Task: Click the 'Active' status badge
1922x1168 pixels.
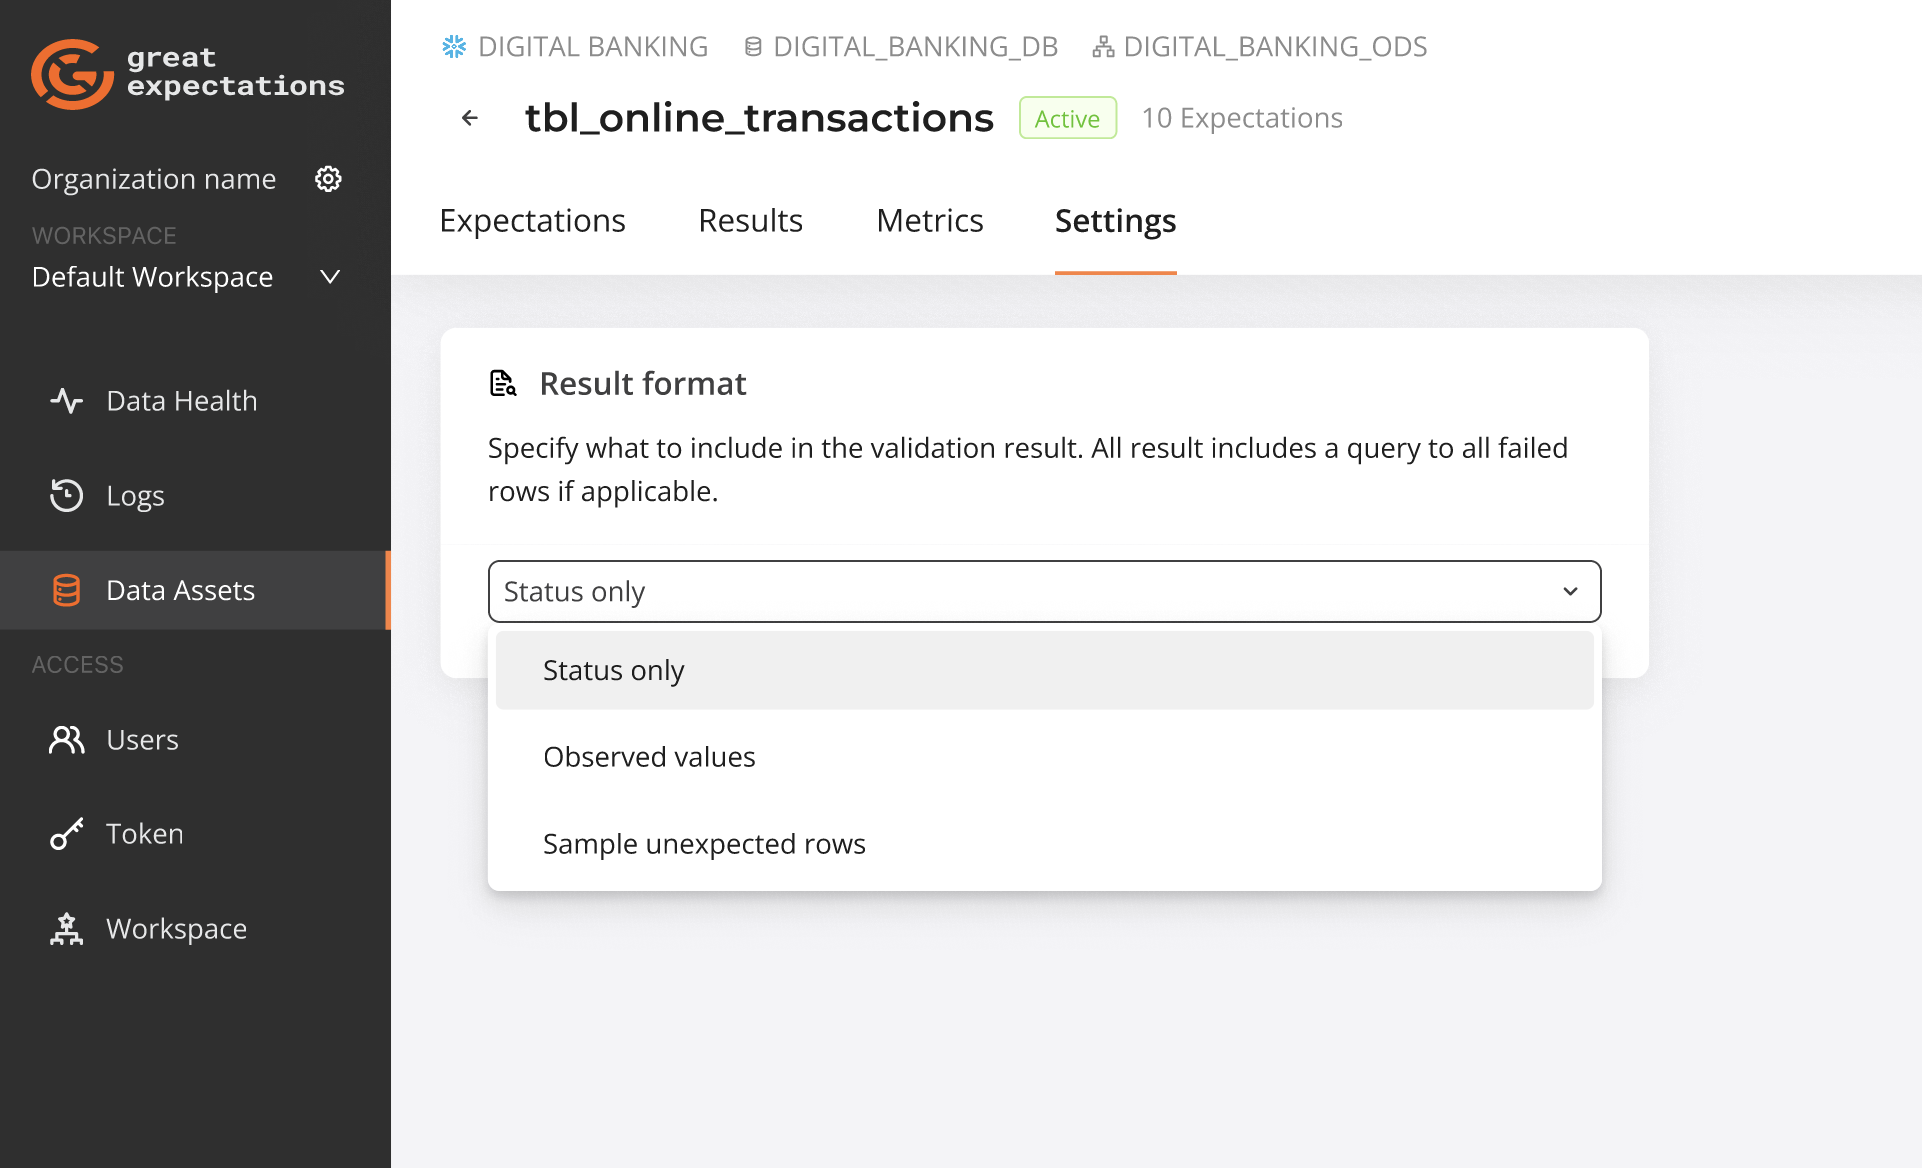Action: pyautogui.click(x=1067, y=117)
